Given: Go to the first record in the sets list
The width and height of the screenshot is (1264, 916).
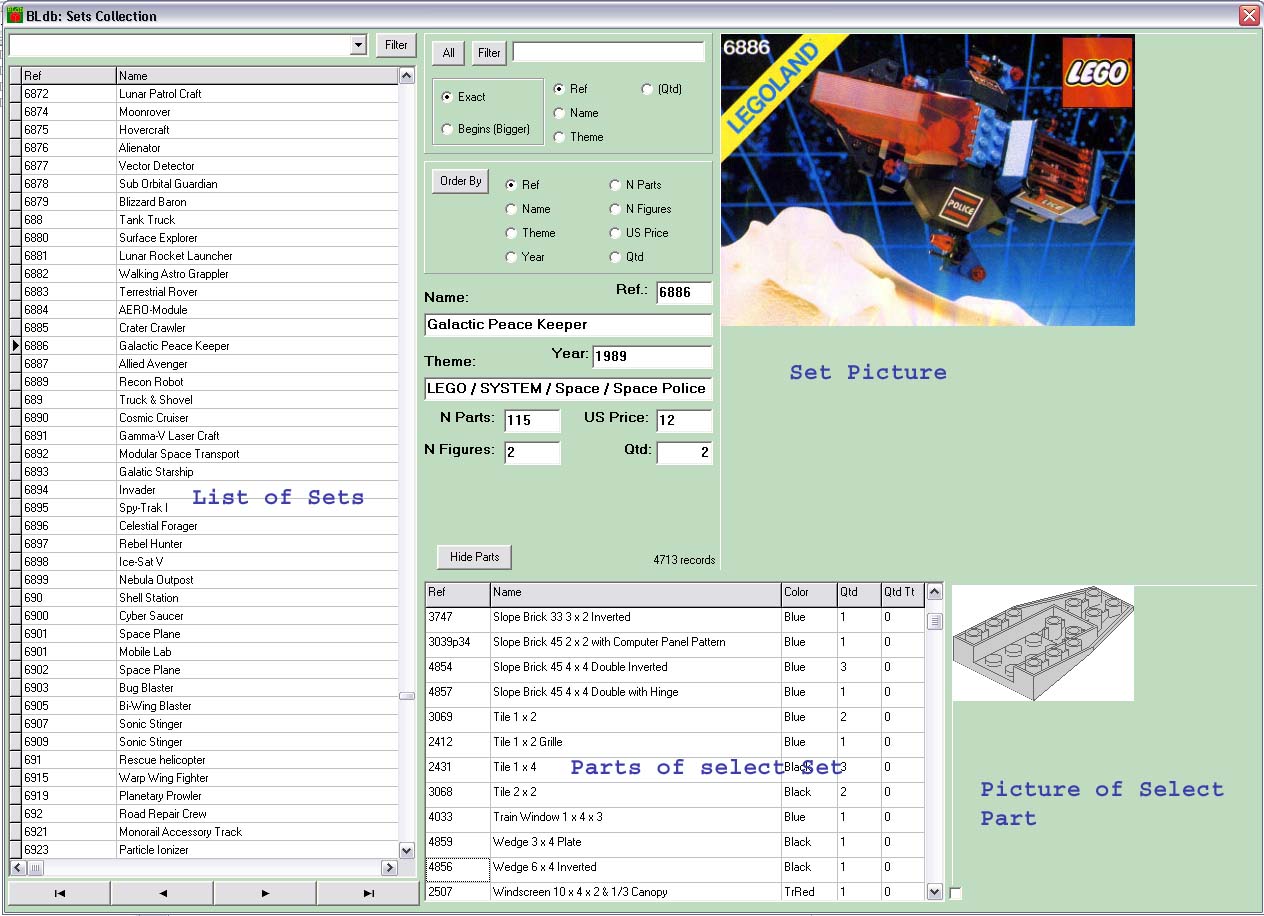Looking at the screenshot, I should pyautogui.click(x=60, y=893).
